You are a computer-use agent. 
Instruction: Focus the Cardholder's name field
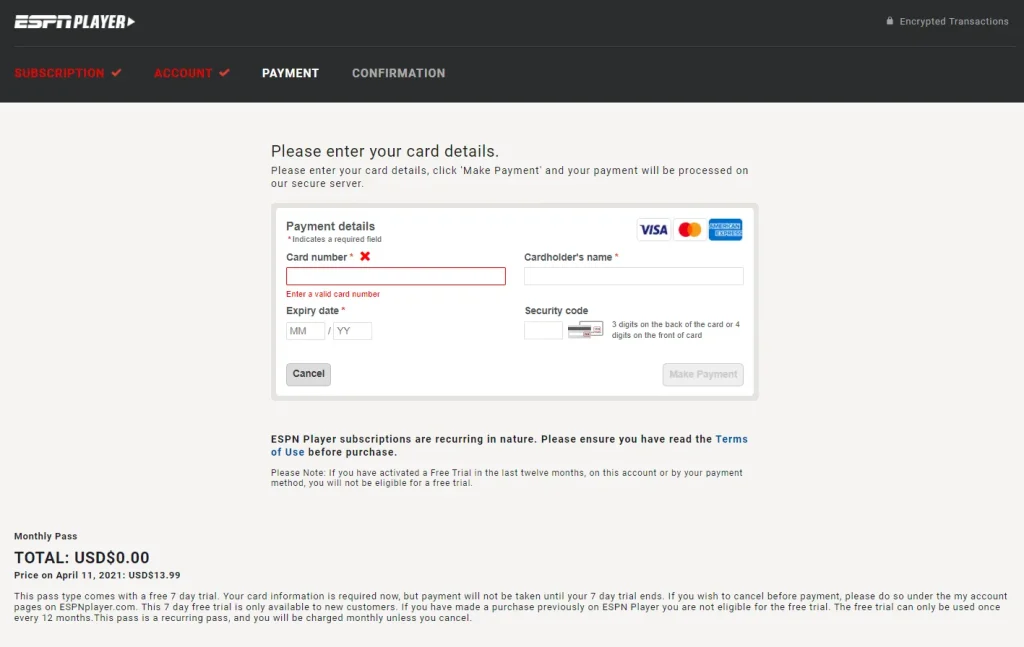(633, 276)
